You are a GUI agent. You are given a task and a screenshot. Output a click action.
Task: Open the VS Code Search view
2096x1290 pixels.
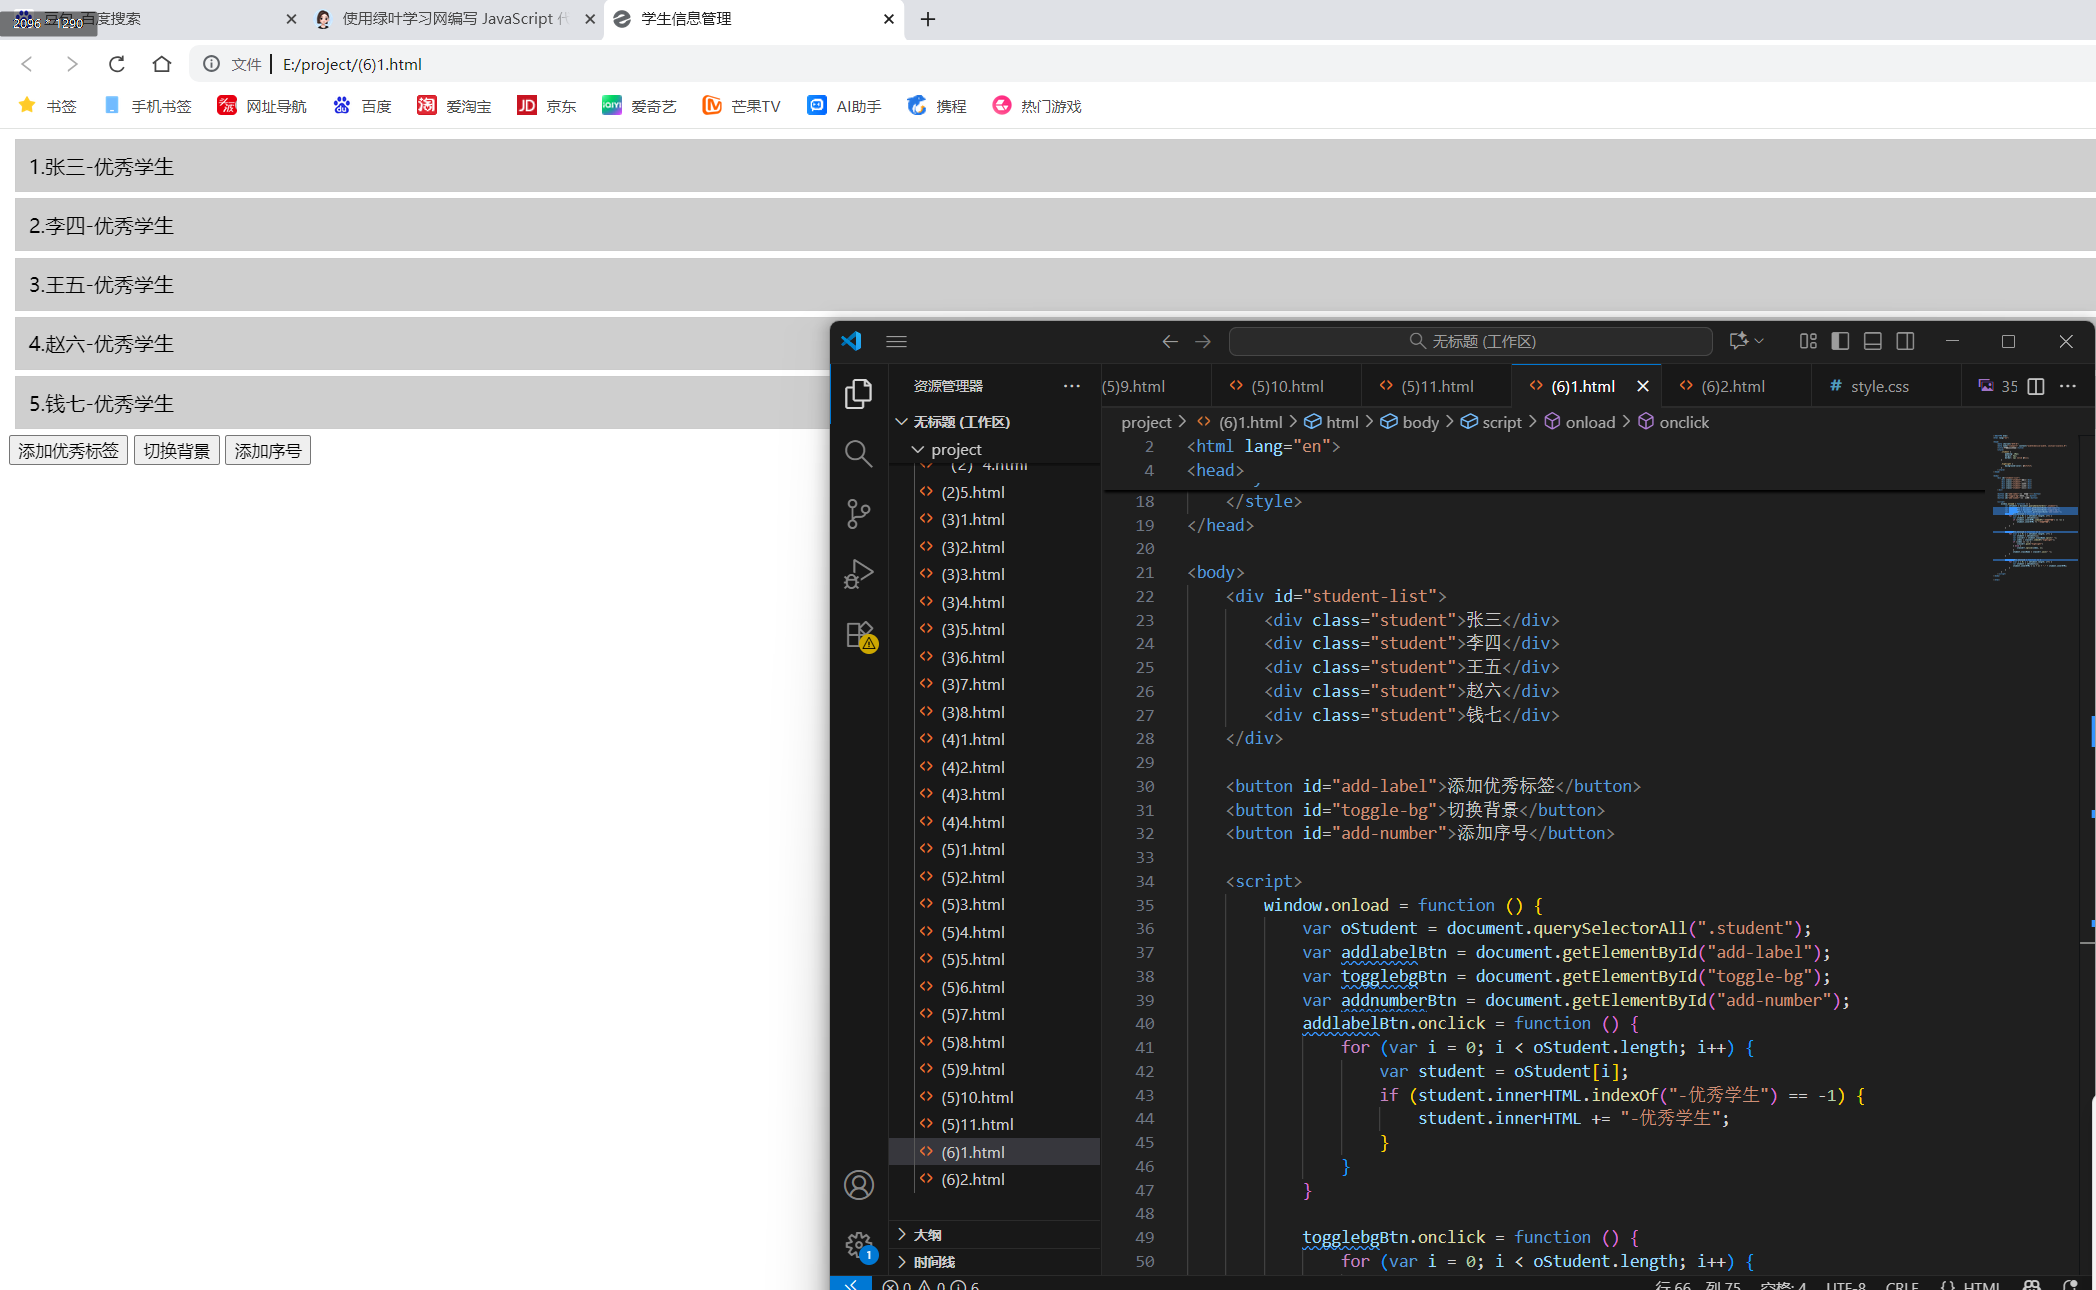pyautogui.click(x=858, y=454)
